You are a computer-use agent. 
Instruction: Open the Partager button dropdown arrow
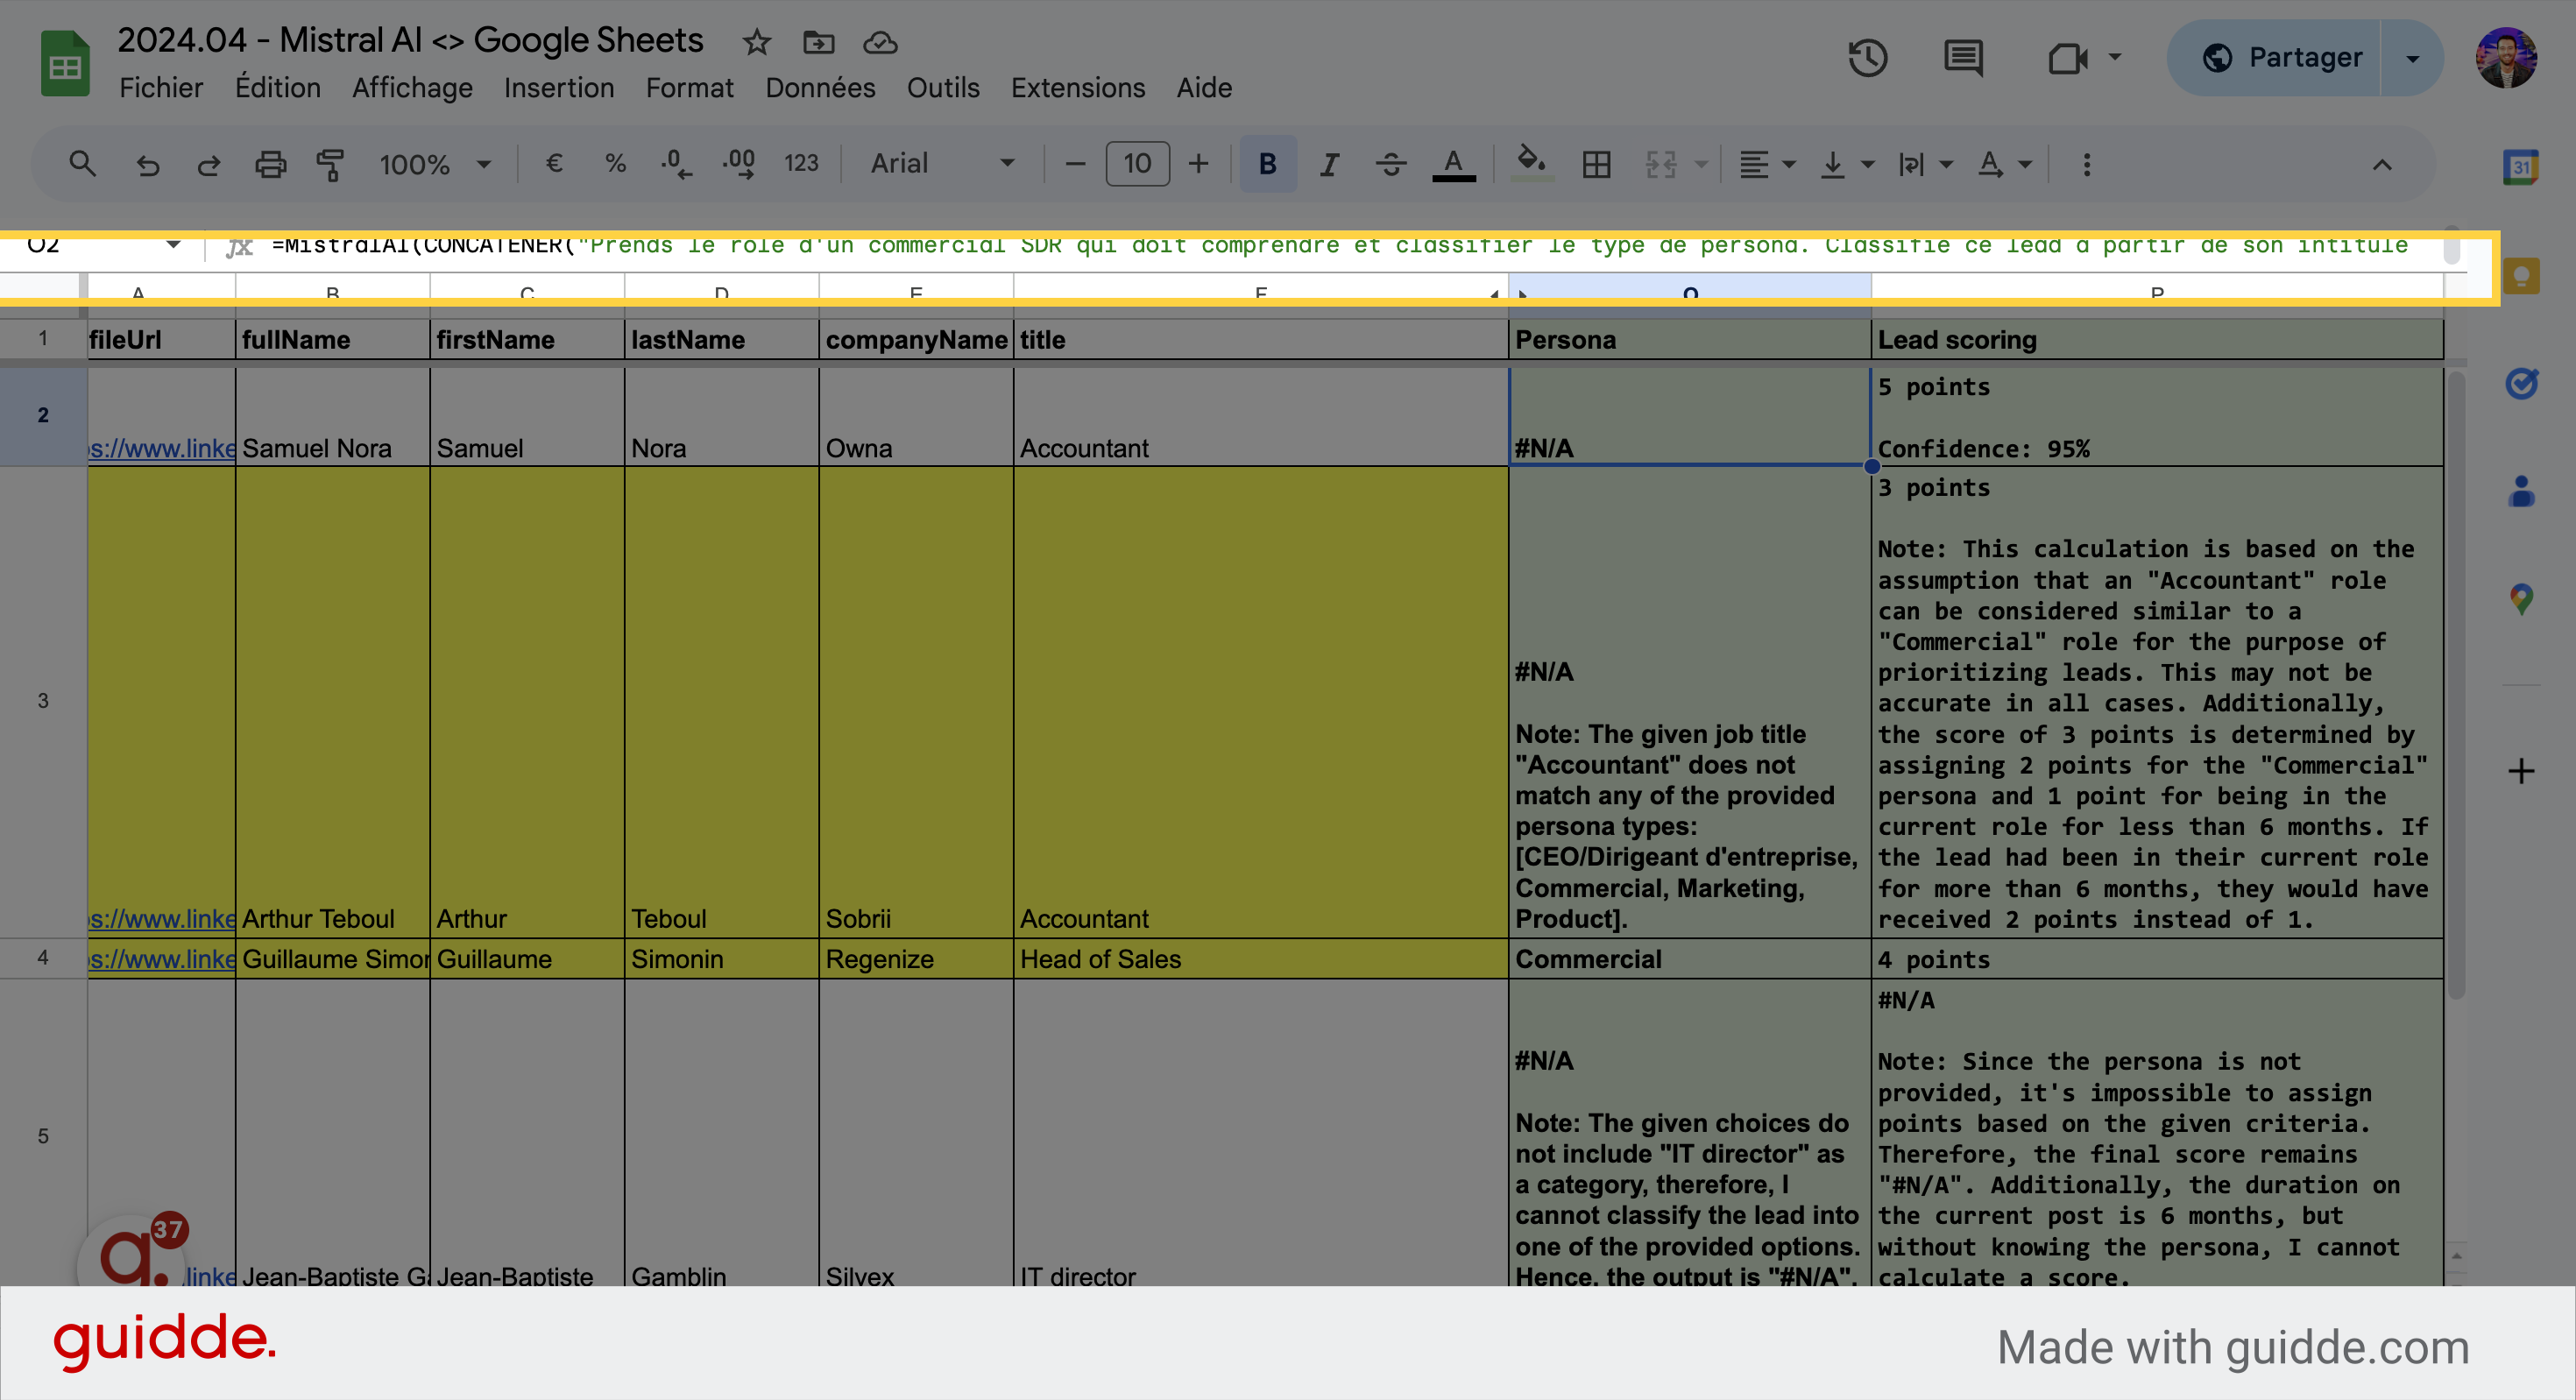(2413, 58)
